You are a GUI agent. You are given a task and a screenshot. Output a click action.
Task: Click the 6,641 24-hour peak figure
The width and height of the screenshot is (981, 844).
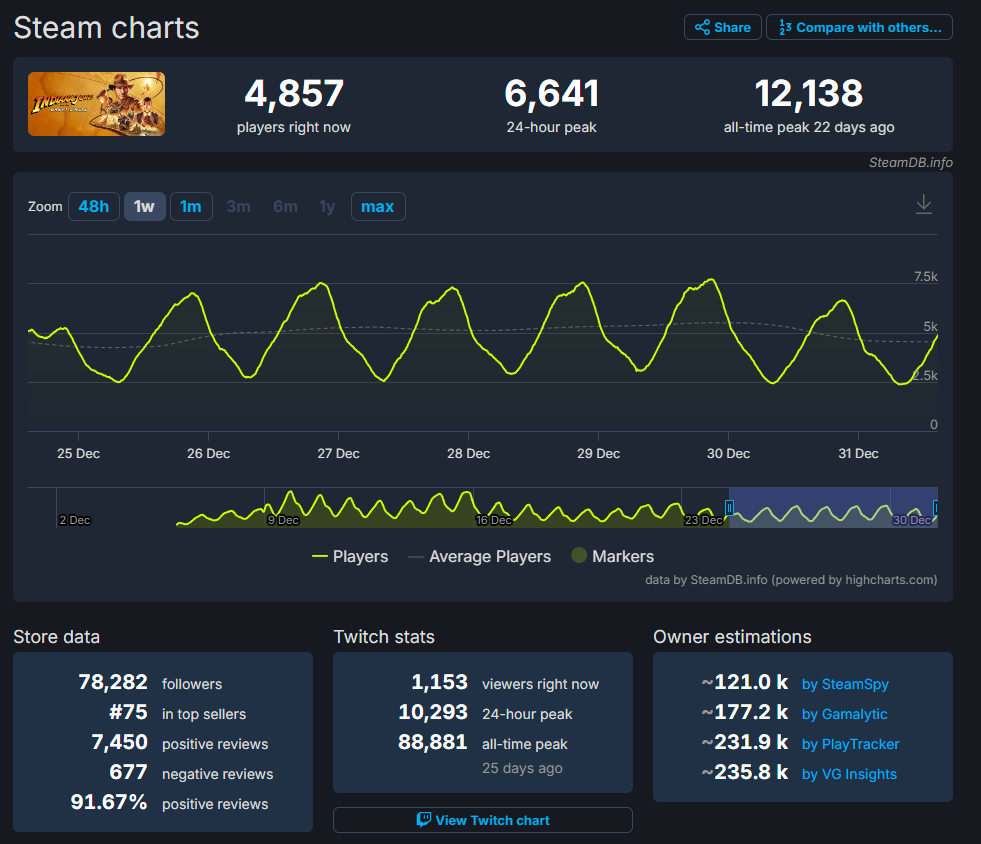pyautogui.click(x=551, y=94)
